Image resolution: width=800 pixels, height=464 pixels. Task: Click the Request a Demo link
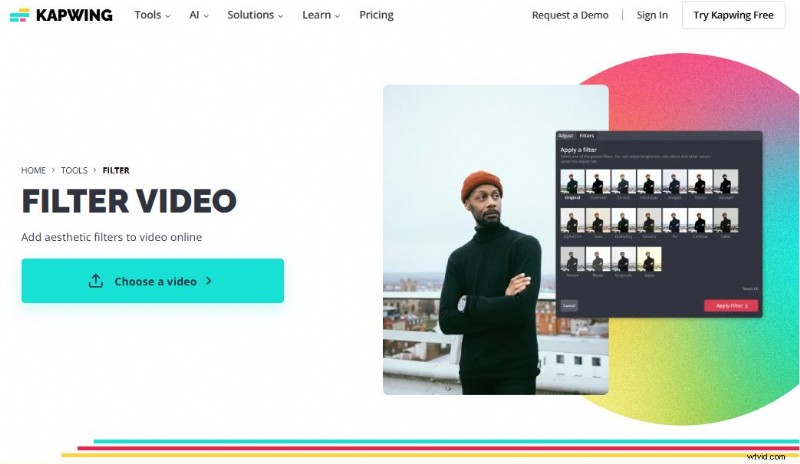[569, 15]
